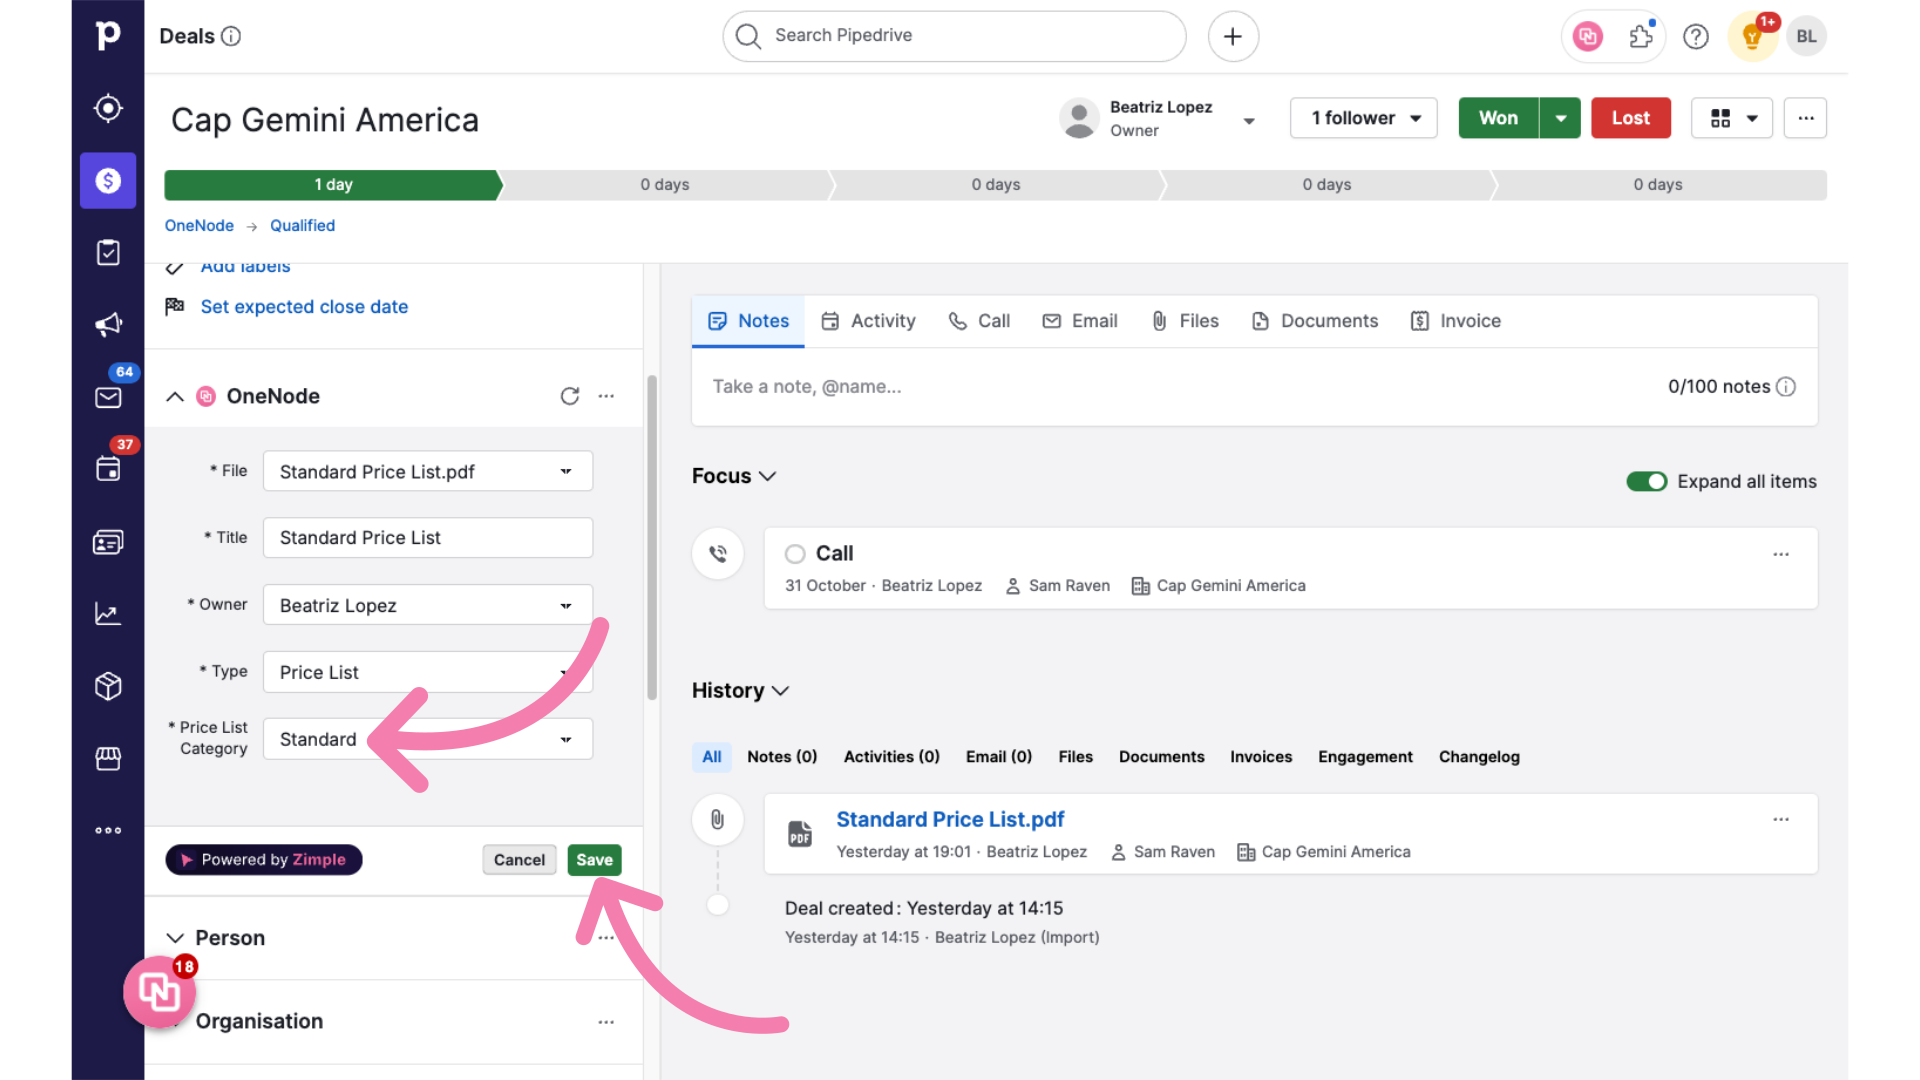Viewport: 1920px width, 1080px height.
Task: Switch to the Activity tab
Action: [868, 321]
